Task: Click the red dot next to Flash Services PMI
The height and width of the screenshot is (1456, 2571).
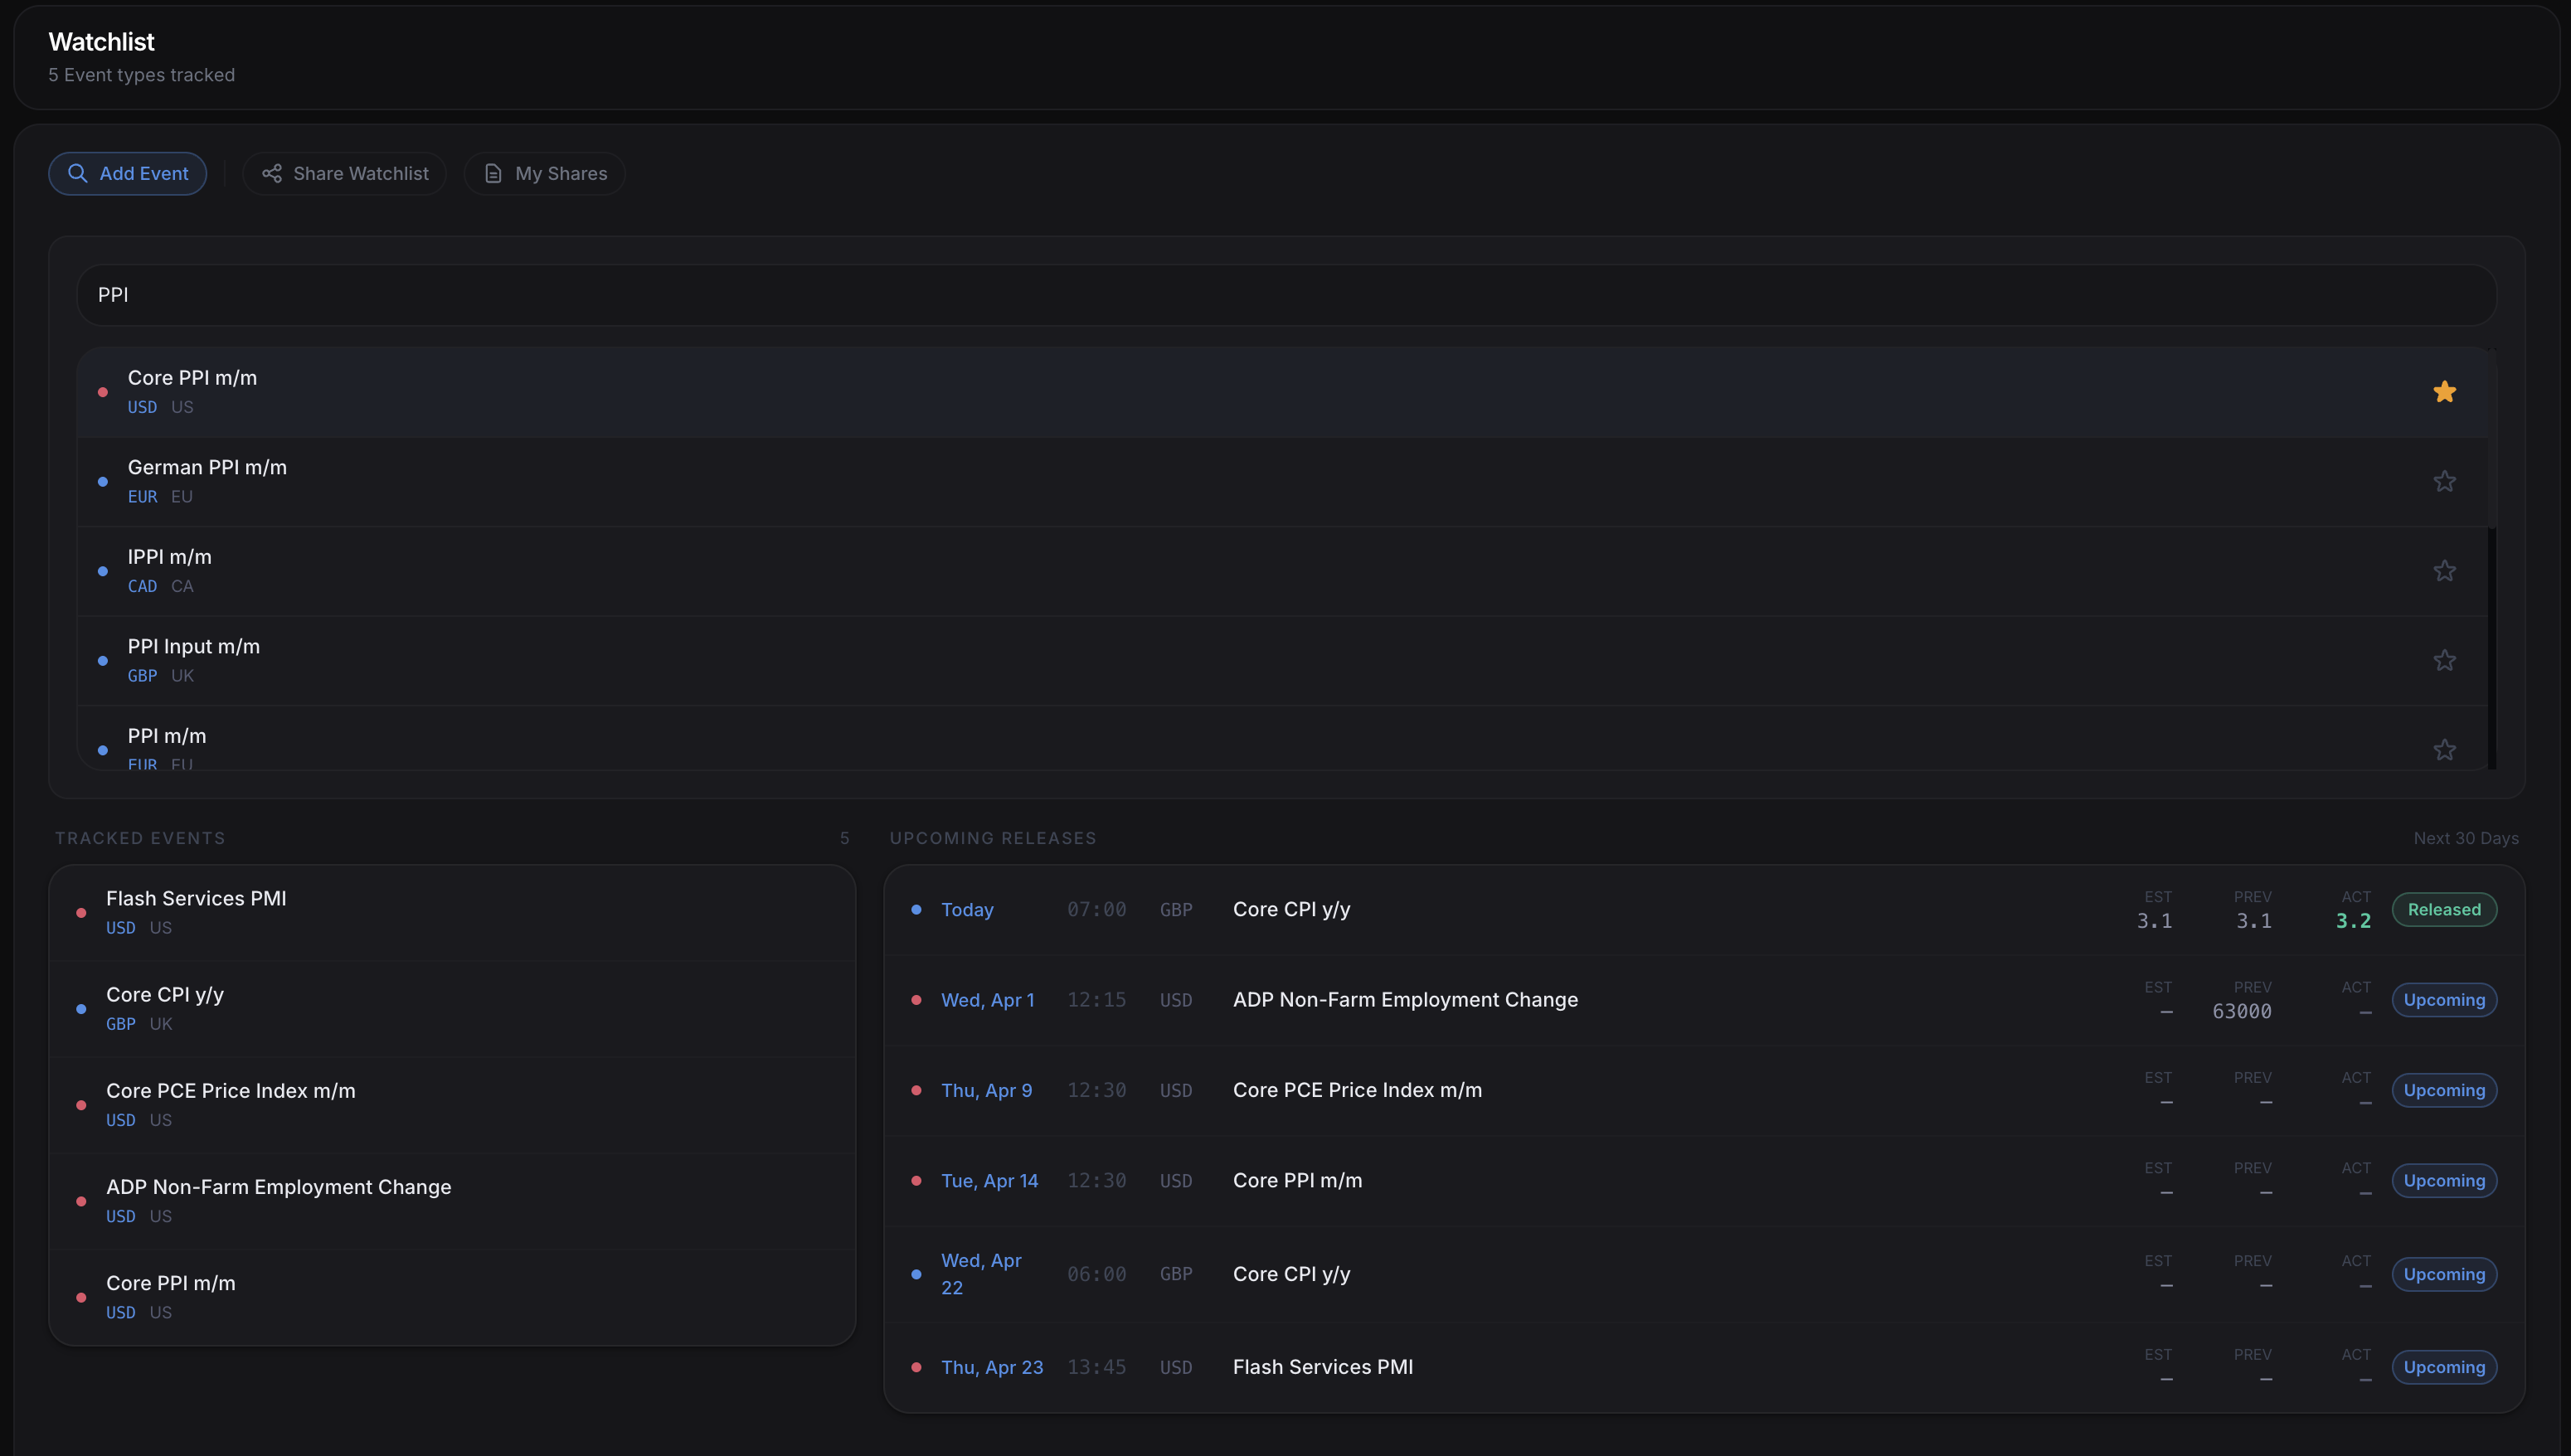Action: [x=80, y=913]
